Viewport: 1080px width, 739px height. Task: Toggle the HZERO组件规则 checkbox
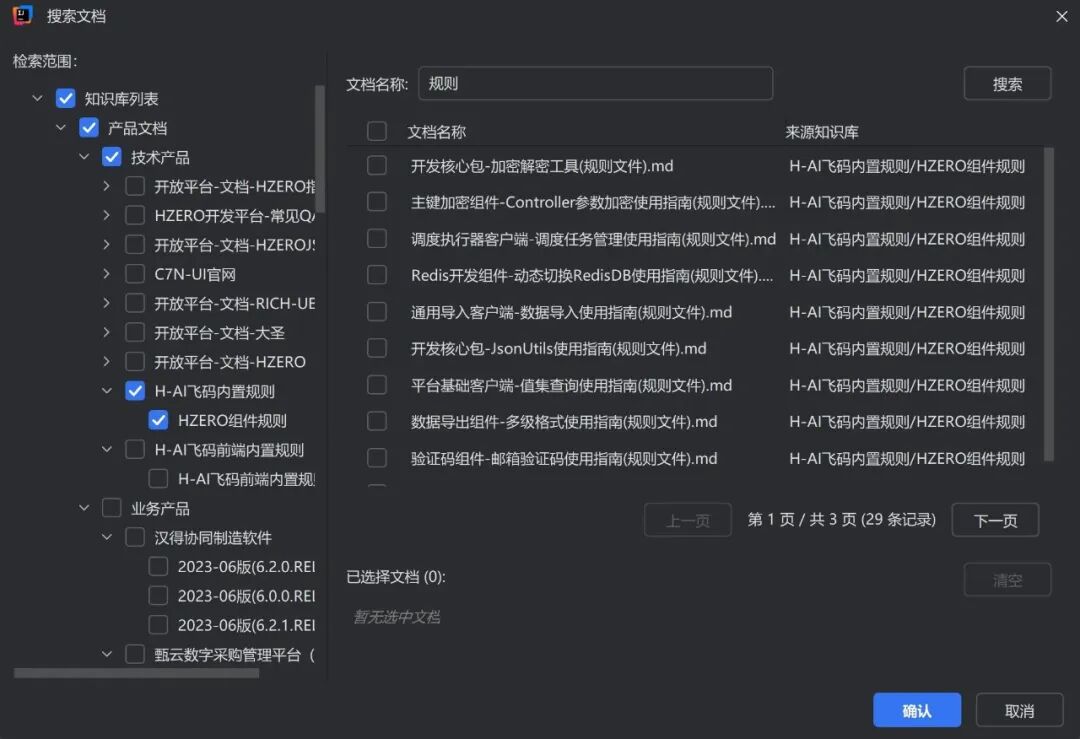(x=158, y=420)
